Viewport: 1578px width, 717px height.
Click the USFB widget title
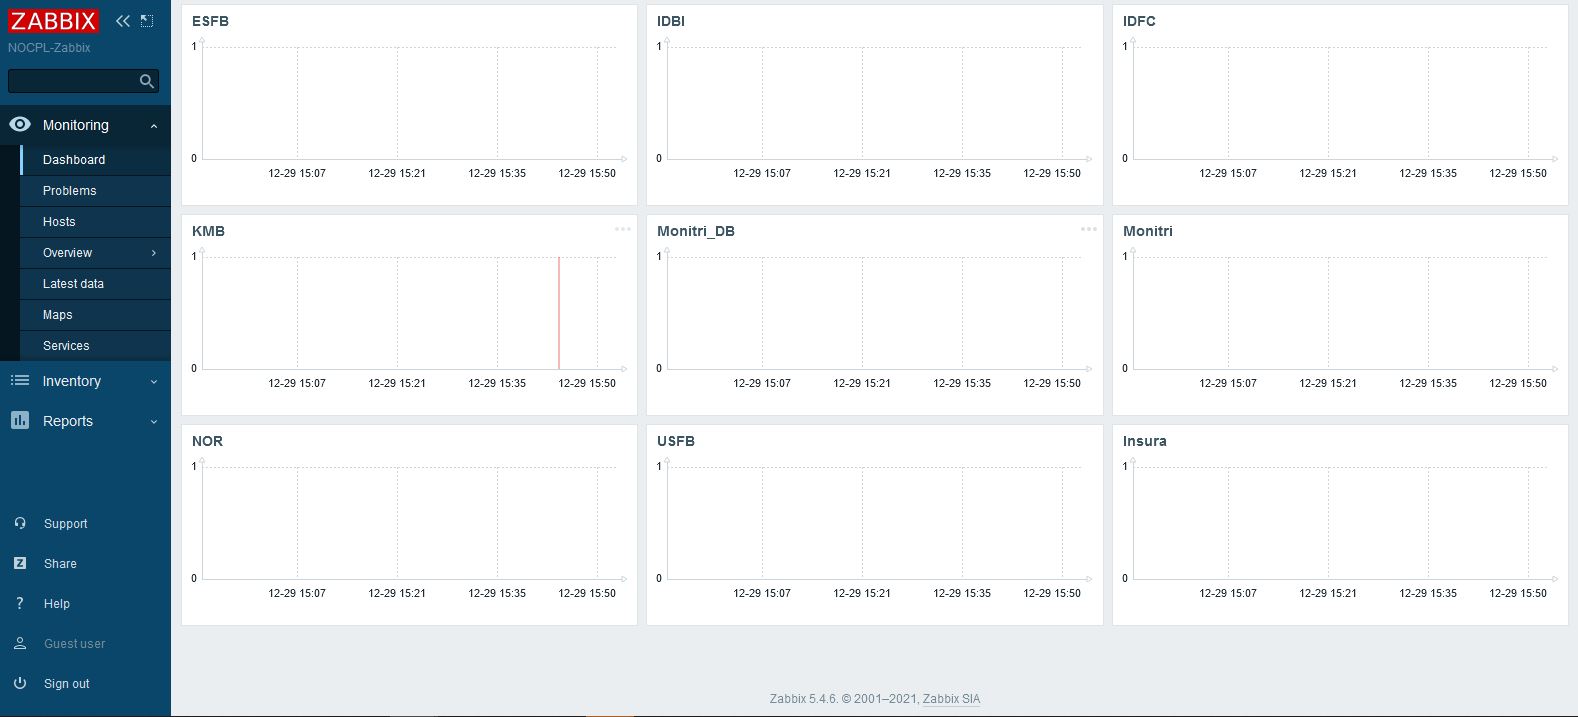(x=676, y=441)
